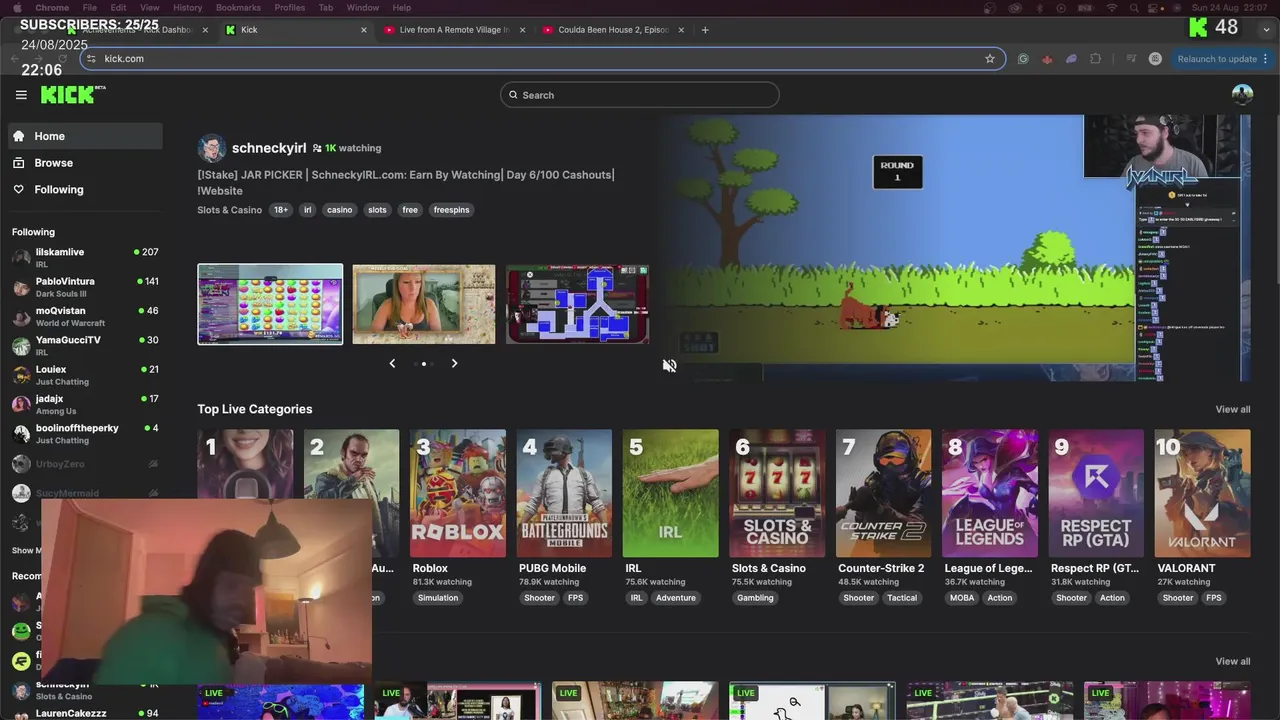
Task: Select the colorful slots stream thumbnail
Action: click(270, 304)
